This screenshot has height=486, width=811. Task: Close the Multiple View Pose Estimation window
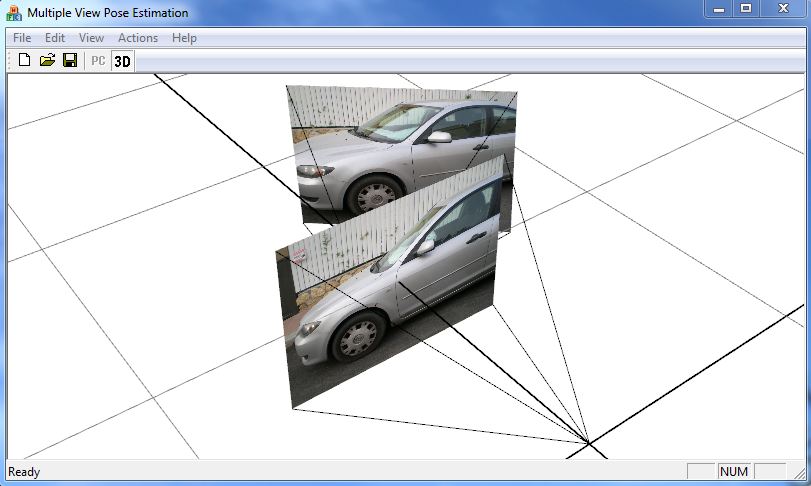click(783, 9)
